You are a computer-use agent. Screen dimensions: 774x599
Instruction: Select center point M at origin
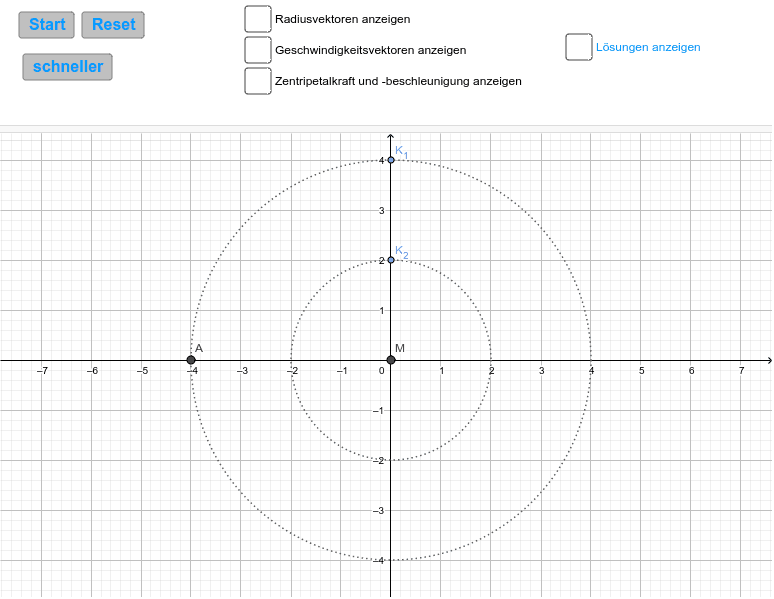[391, 360]
